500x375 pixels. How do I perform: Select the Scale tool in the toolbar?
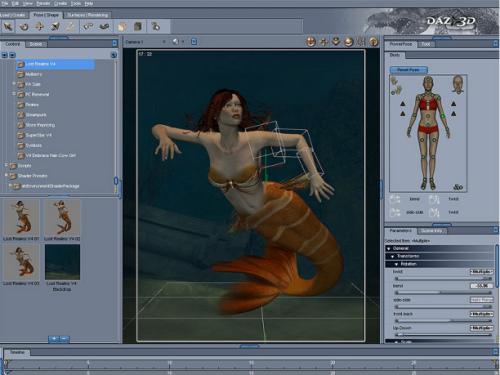[x=55, y=26]
